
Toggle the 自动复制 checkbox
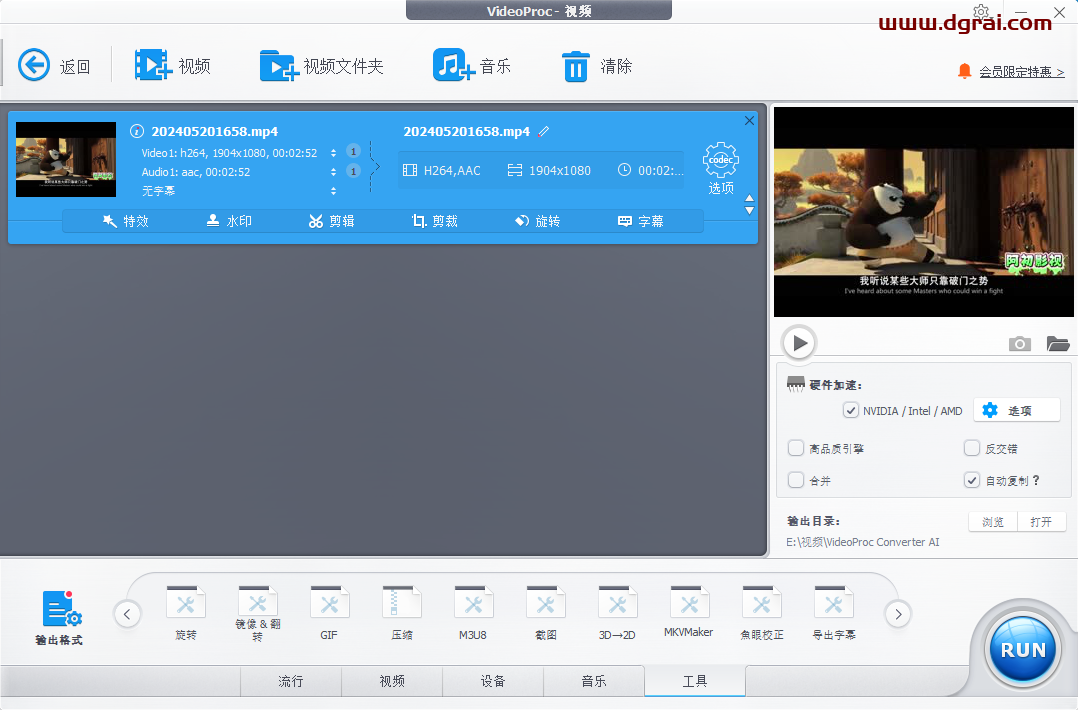(971, 480)
